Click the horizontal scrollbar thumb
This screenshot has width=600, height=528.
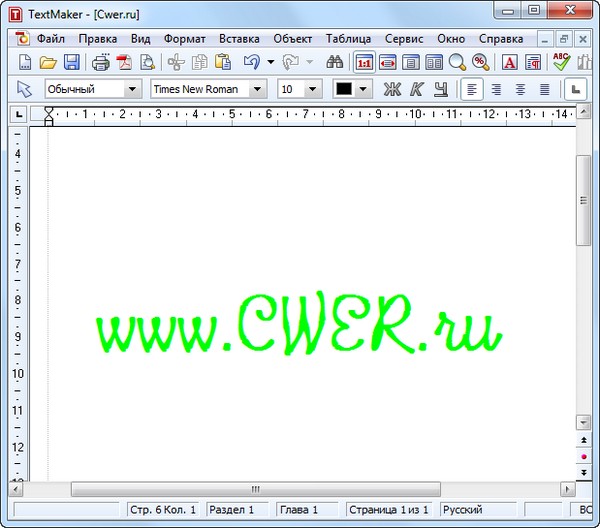(256, 489)
